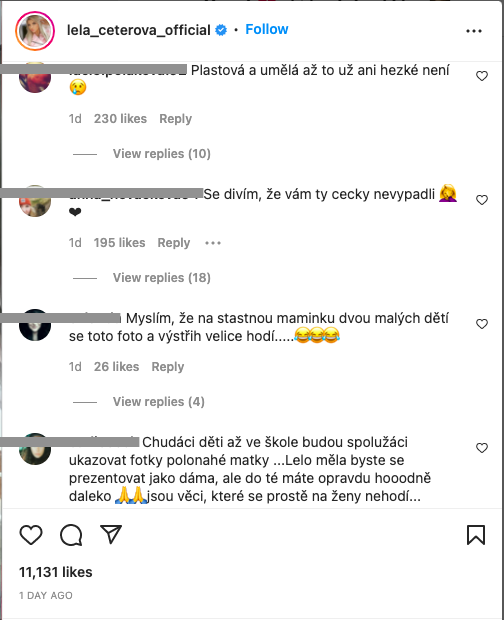
Task: Open post options three-dots menu in header
Action: [474, 31]
